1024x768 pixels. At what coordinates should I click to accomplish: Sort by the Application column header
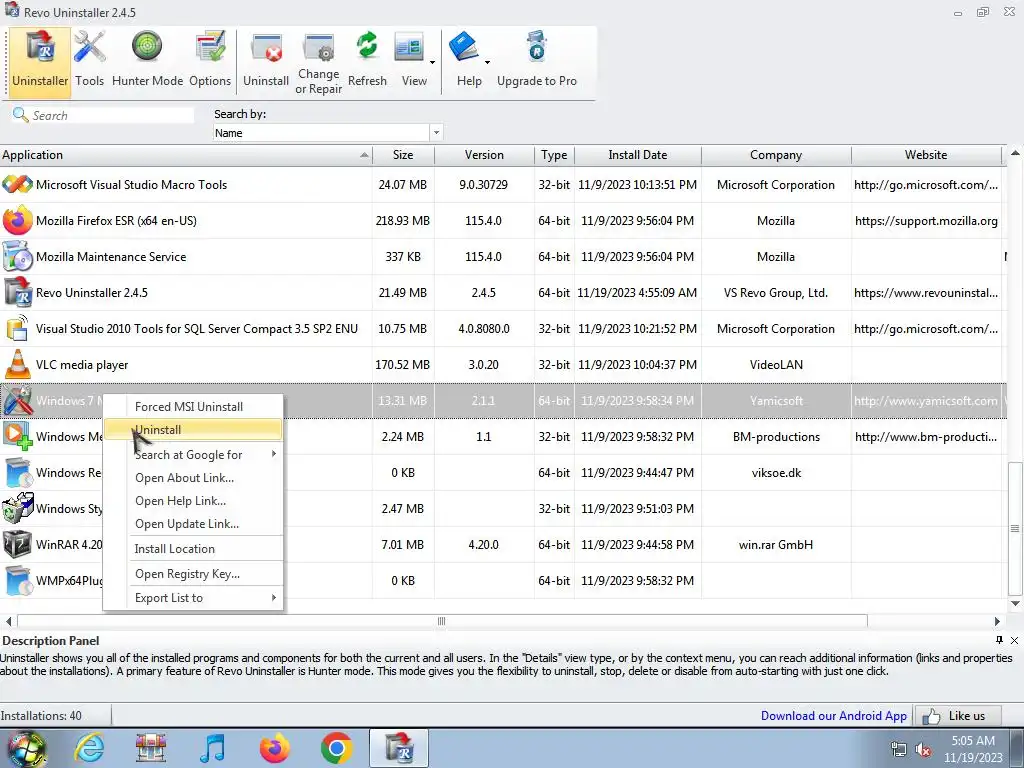point(186,155)
